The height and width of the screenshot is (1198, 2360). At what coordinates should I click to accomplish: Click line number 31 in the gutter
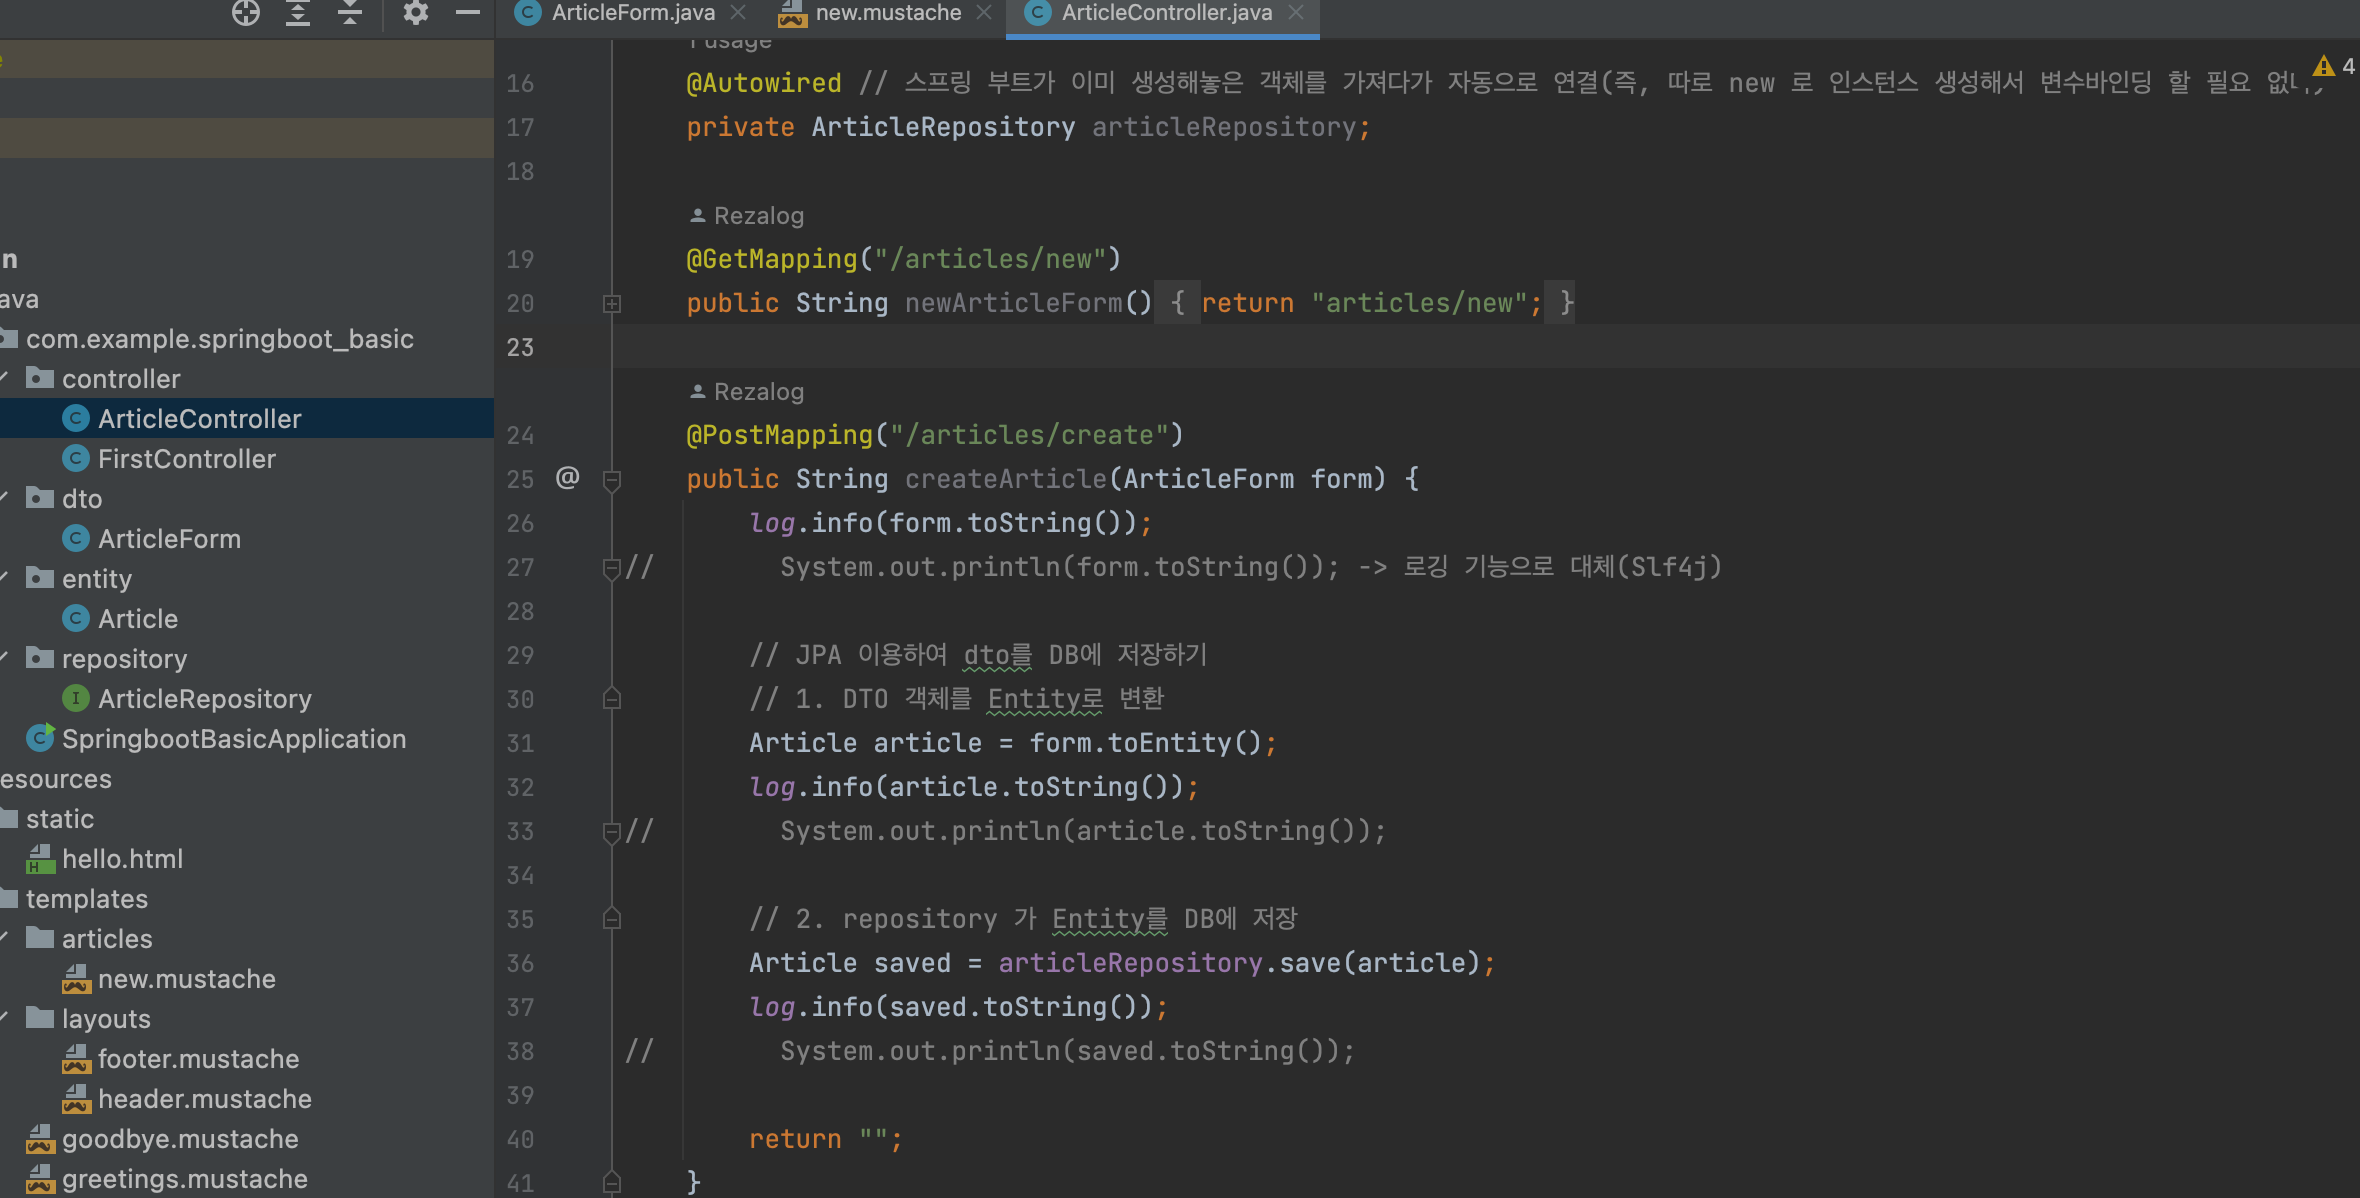coord(520,743)
